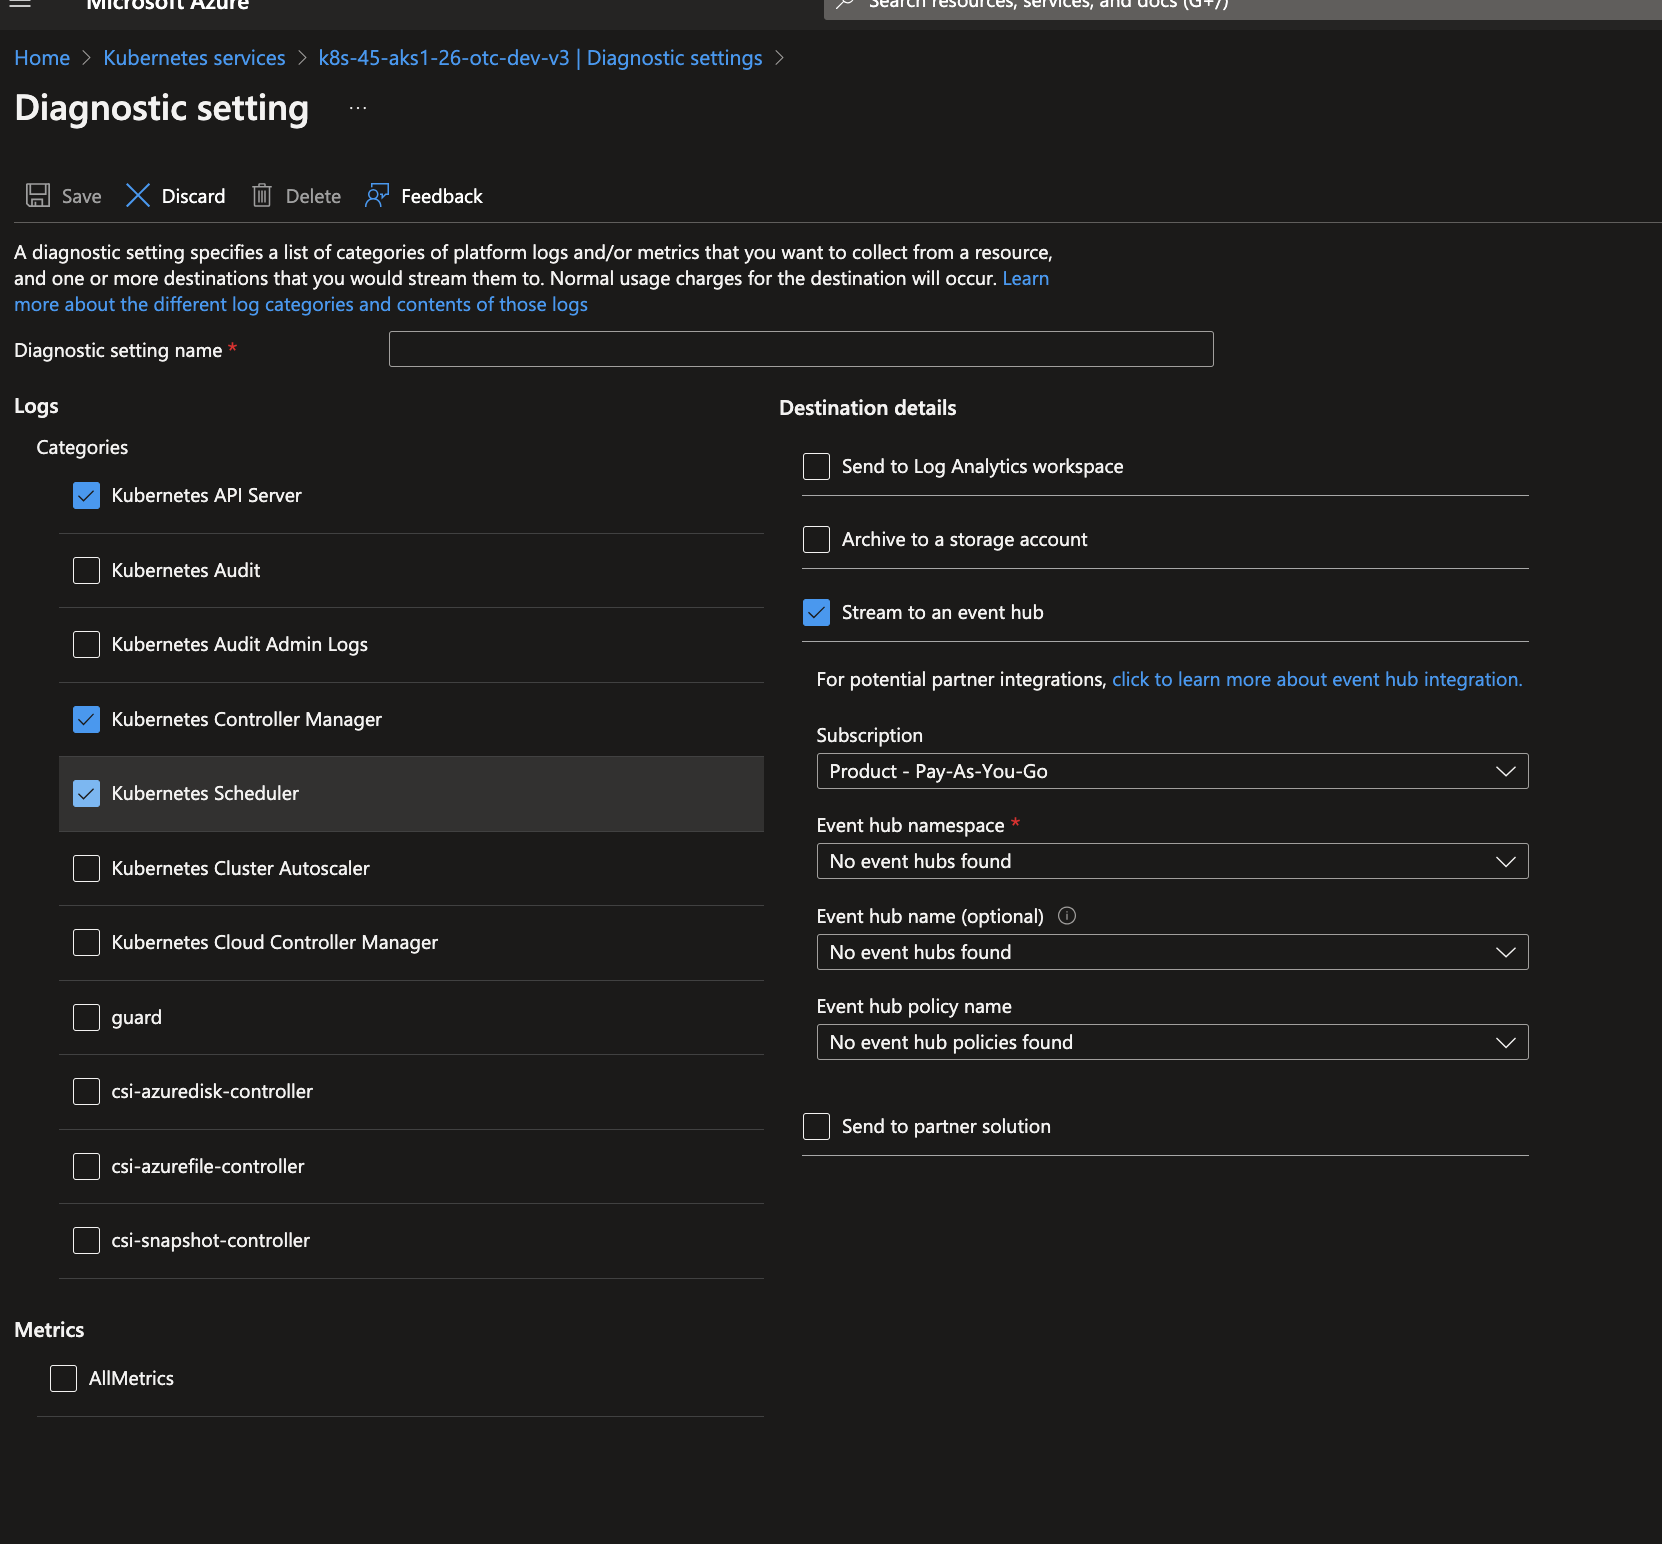This screenshot has width=1662, height=1544.
Task: Enable Kubernetes Cloud Controller Manager checkbox
Action: 86,942
